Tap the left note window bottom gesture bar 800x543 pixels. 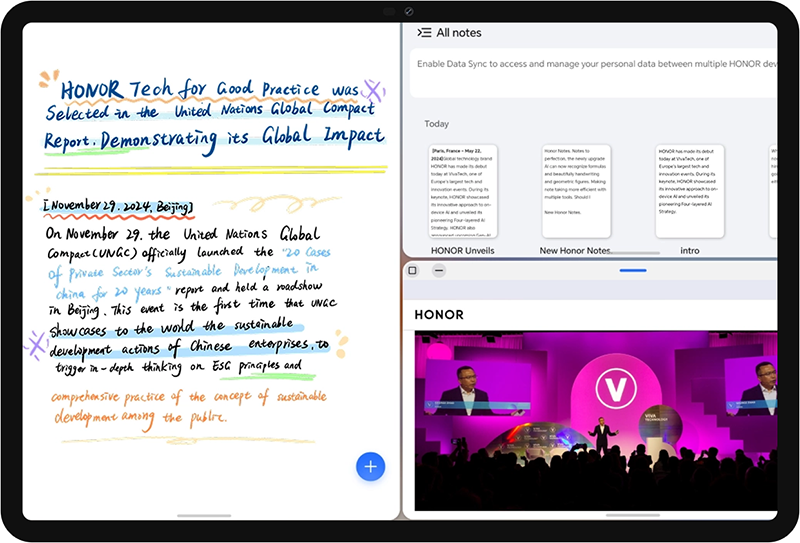[204, 516]
